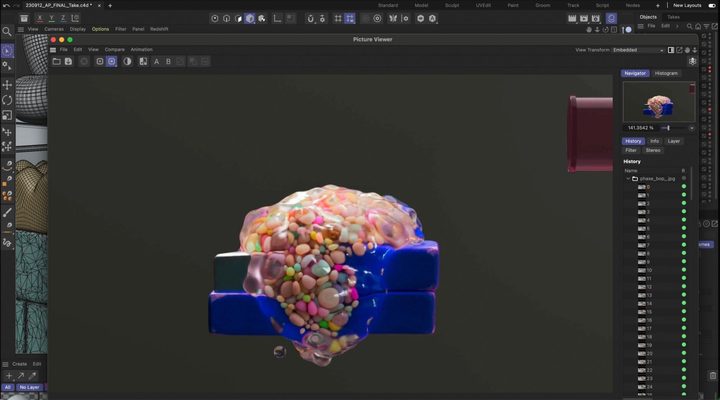
Task: Collapse the phase_bop_.jpg history folder
Action: (628, 178)
